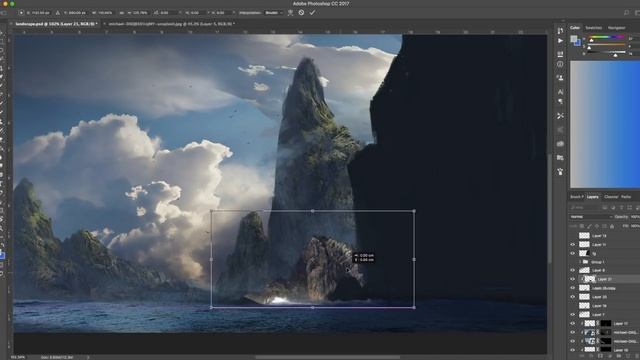Click the brightness slider in Color panel
This screenshot has height=360, width=640.
click(x=606, y=53)
